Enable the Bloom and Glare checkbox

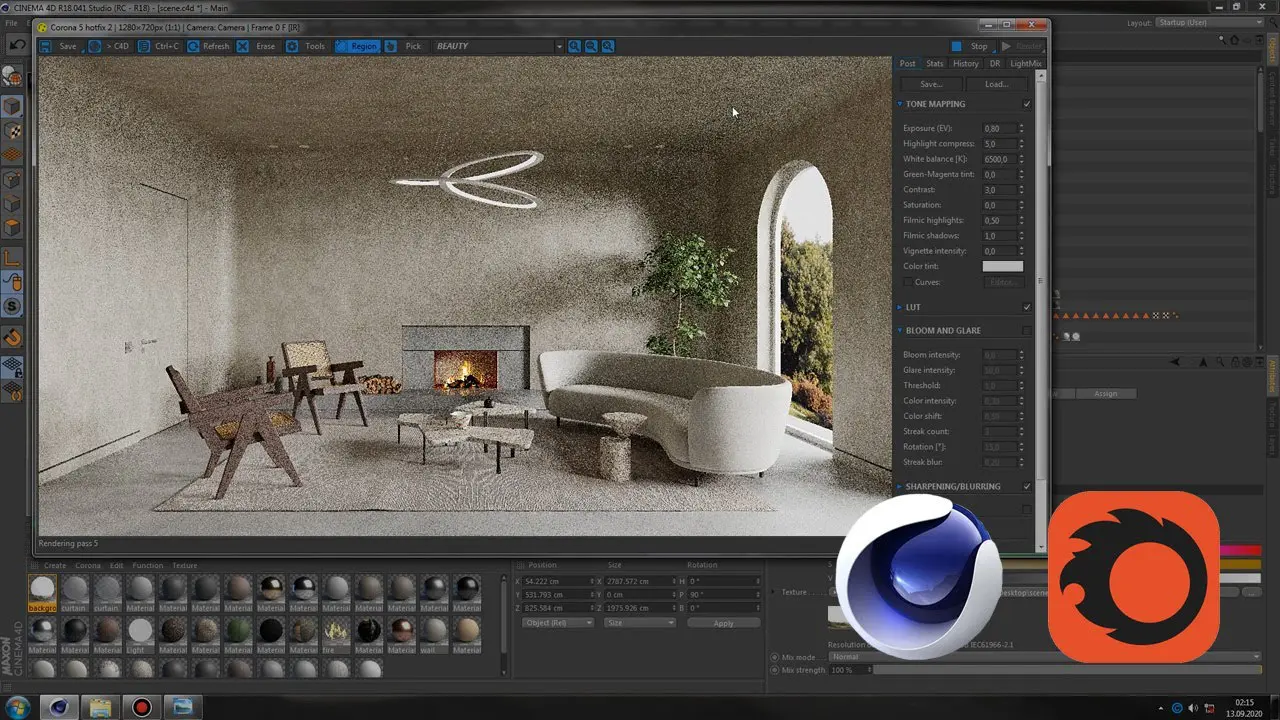click(1027, 330)
